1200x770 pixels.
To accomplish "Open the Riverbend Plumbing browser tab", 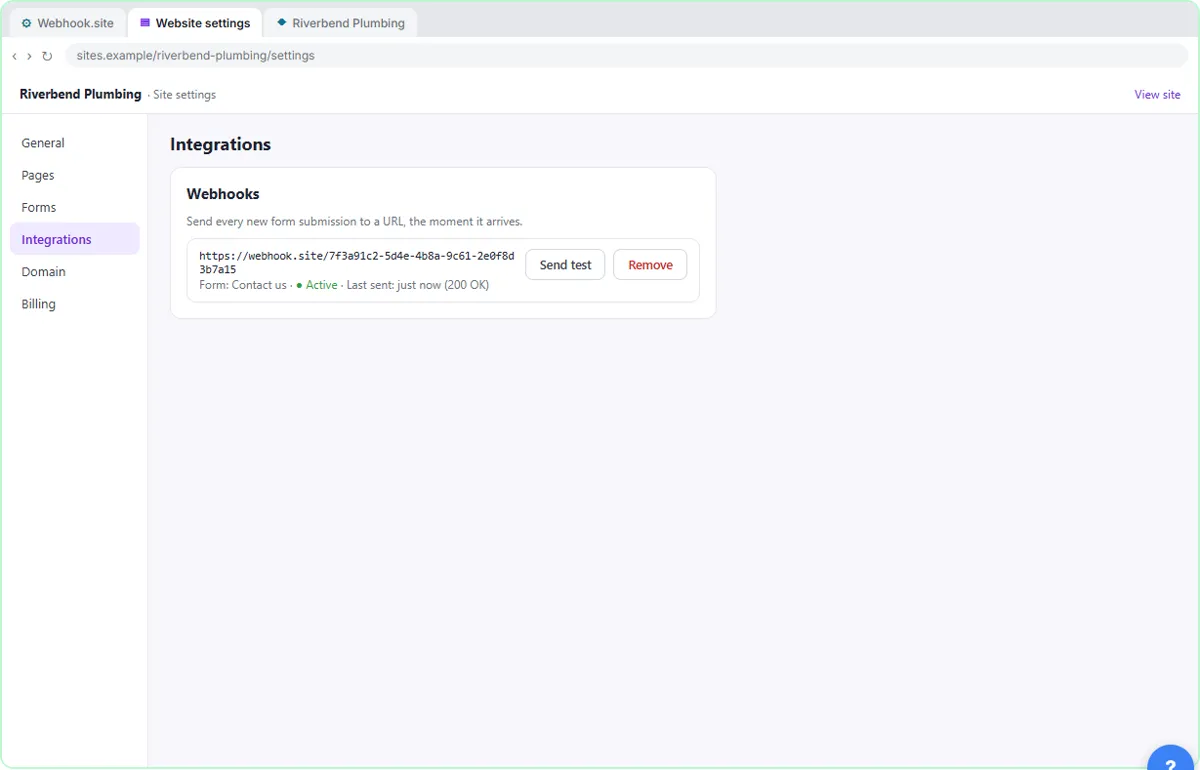I will [340, 23].
